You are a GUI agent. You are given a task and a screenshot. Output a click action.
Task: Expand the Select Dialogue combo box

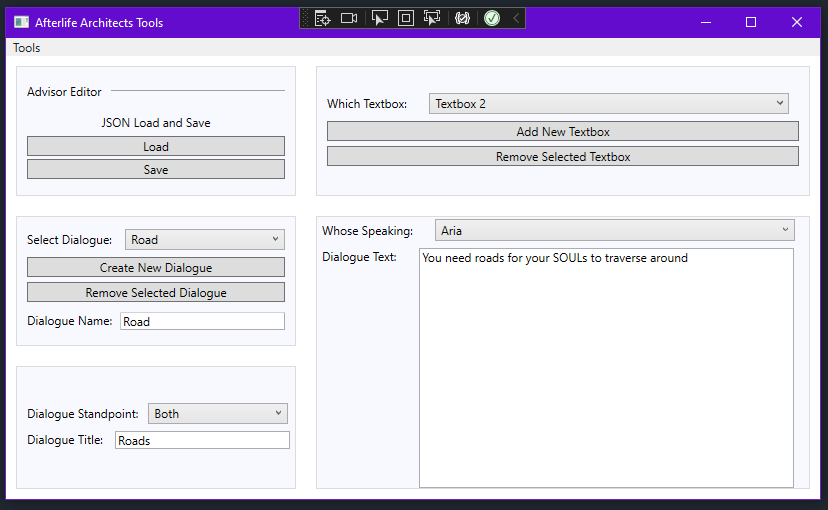point(204,240)
